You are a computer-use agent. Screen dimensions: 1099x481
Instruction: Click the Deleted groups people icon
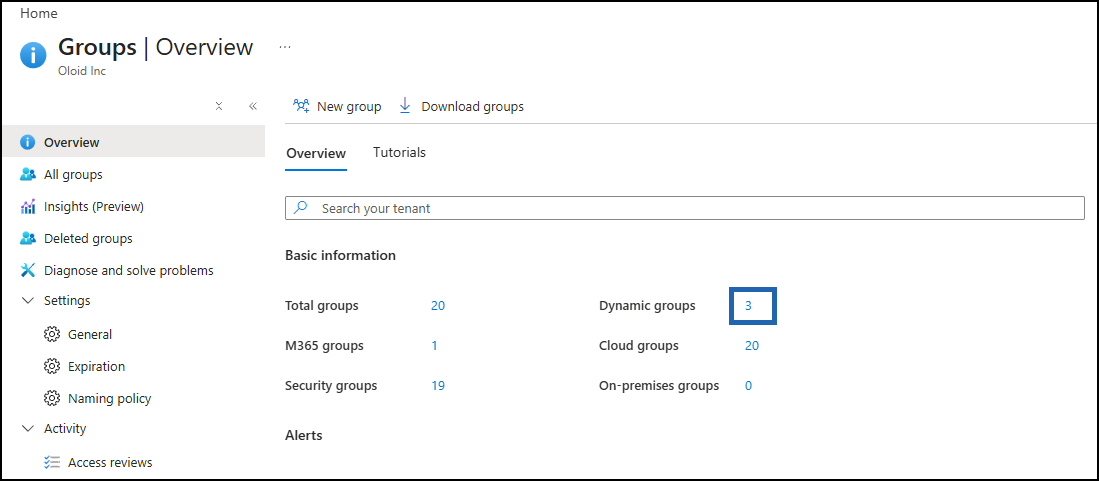(27, 238)
